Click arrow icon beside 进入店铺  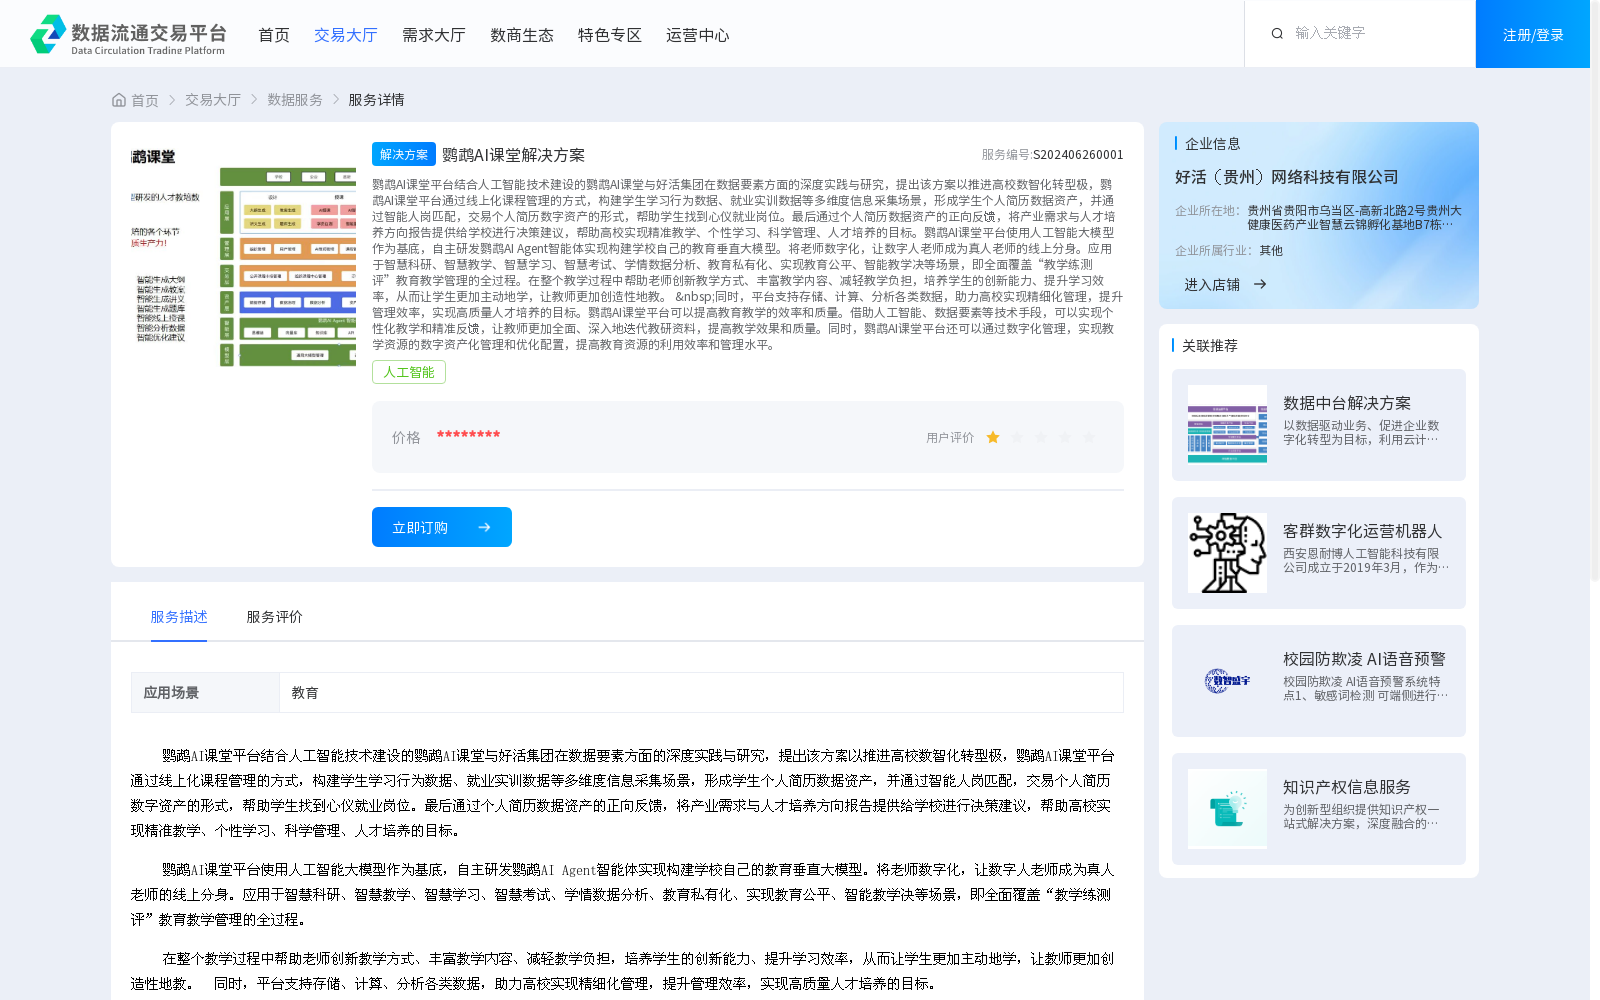pyautogui.click(x=1260, y=284)
